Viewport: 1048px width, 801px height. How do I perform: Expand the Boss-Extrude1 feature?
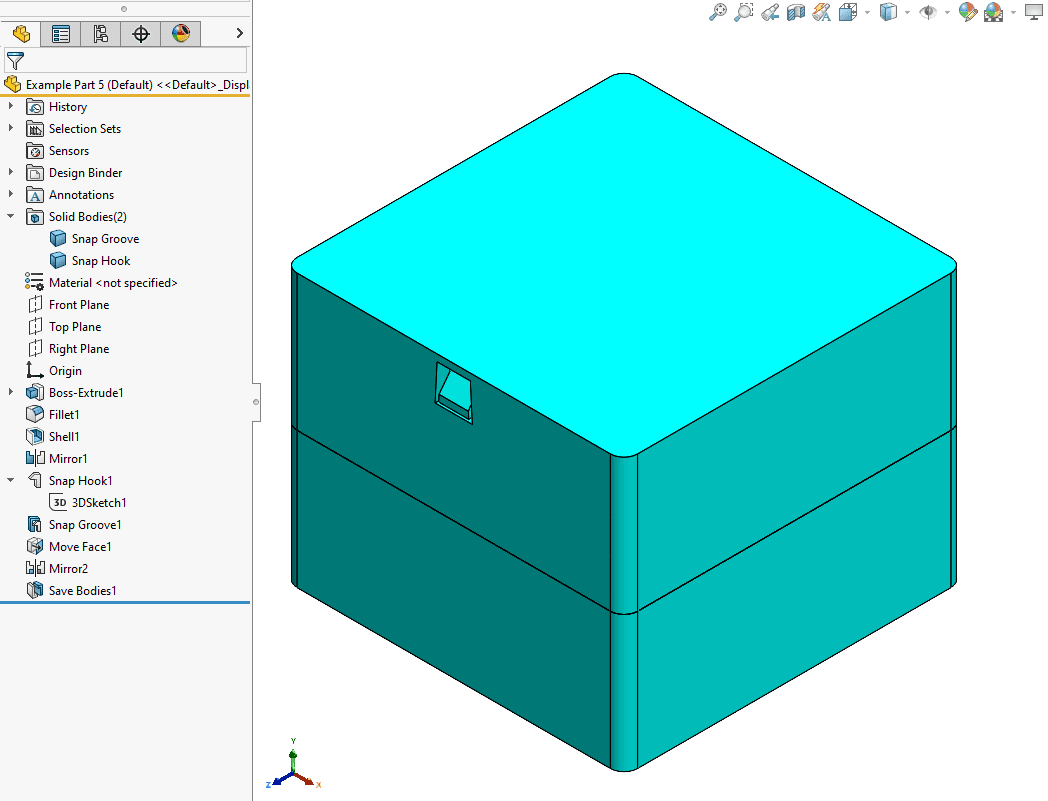pos(11,392)
